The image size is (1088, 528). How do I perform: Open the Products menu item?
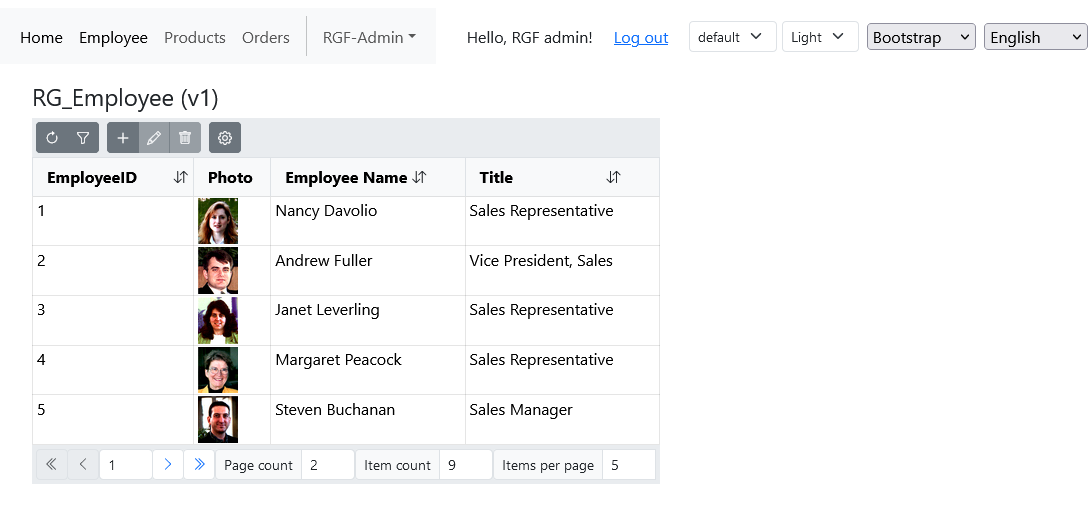point(194,37)
